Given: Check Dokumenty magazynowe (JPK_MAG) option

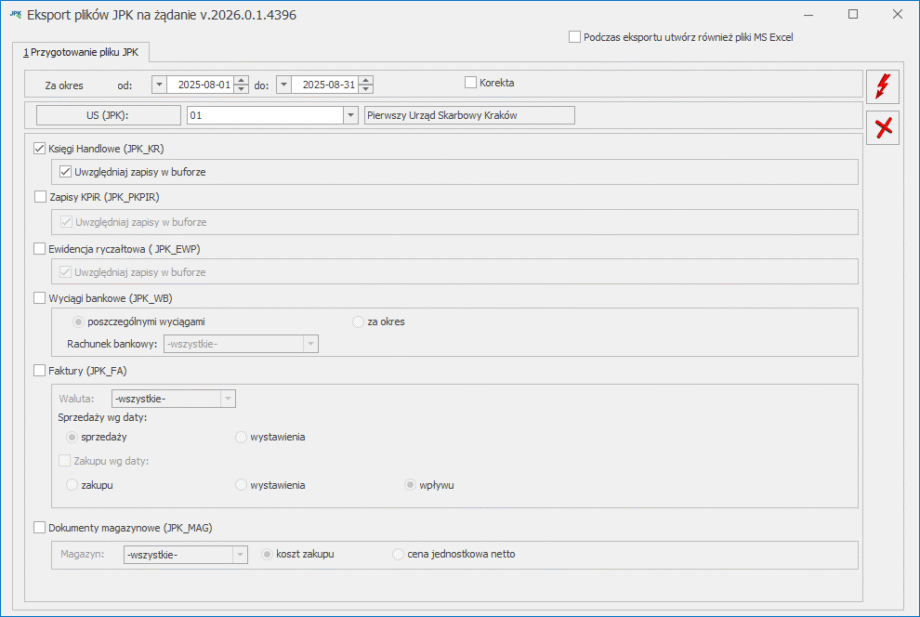Looking at the screenshot, I should point(41,527).
